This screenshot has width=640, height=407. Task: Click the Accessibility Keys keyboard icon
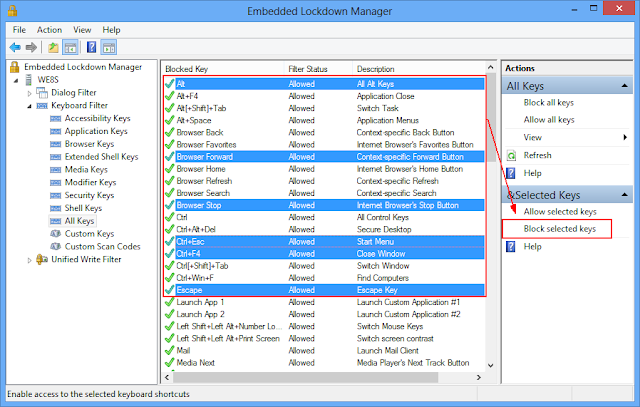(x=56, y=118)
